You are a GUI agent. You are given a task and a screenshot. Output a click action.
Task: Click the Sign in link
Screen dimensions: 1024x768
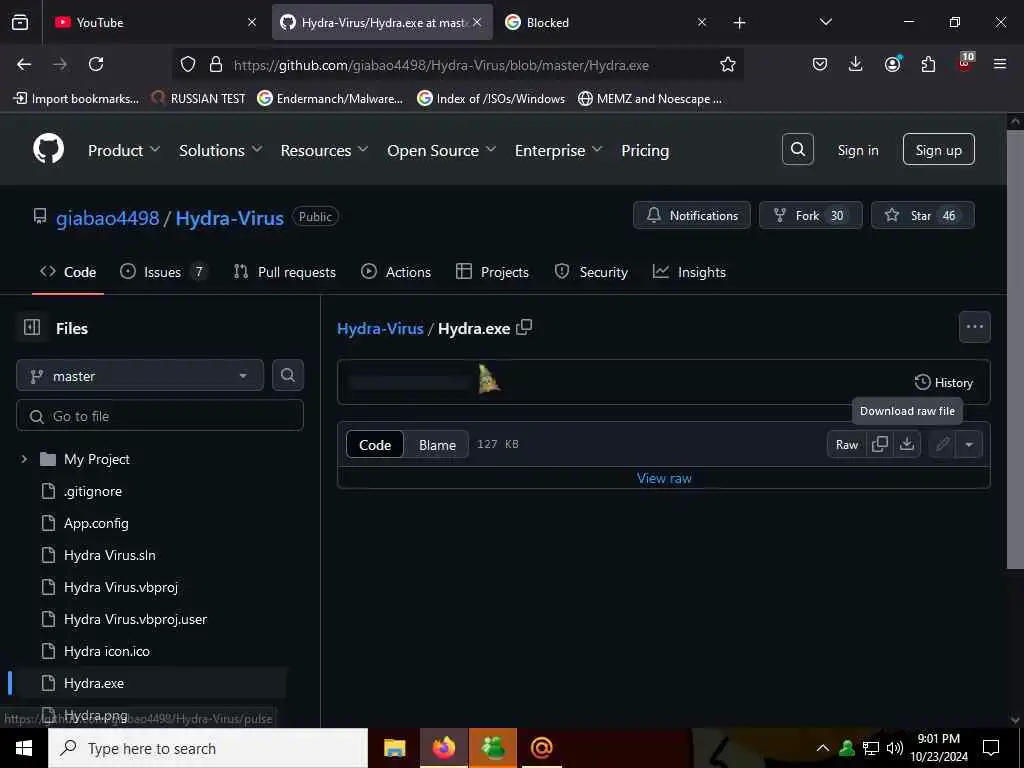(x=857, y=150)
